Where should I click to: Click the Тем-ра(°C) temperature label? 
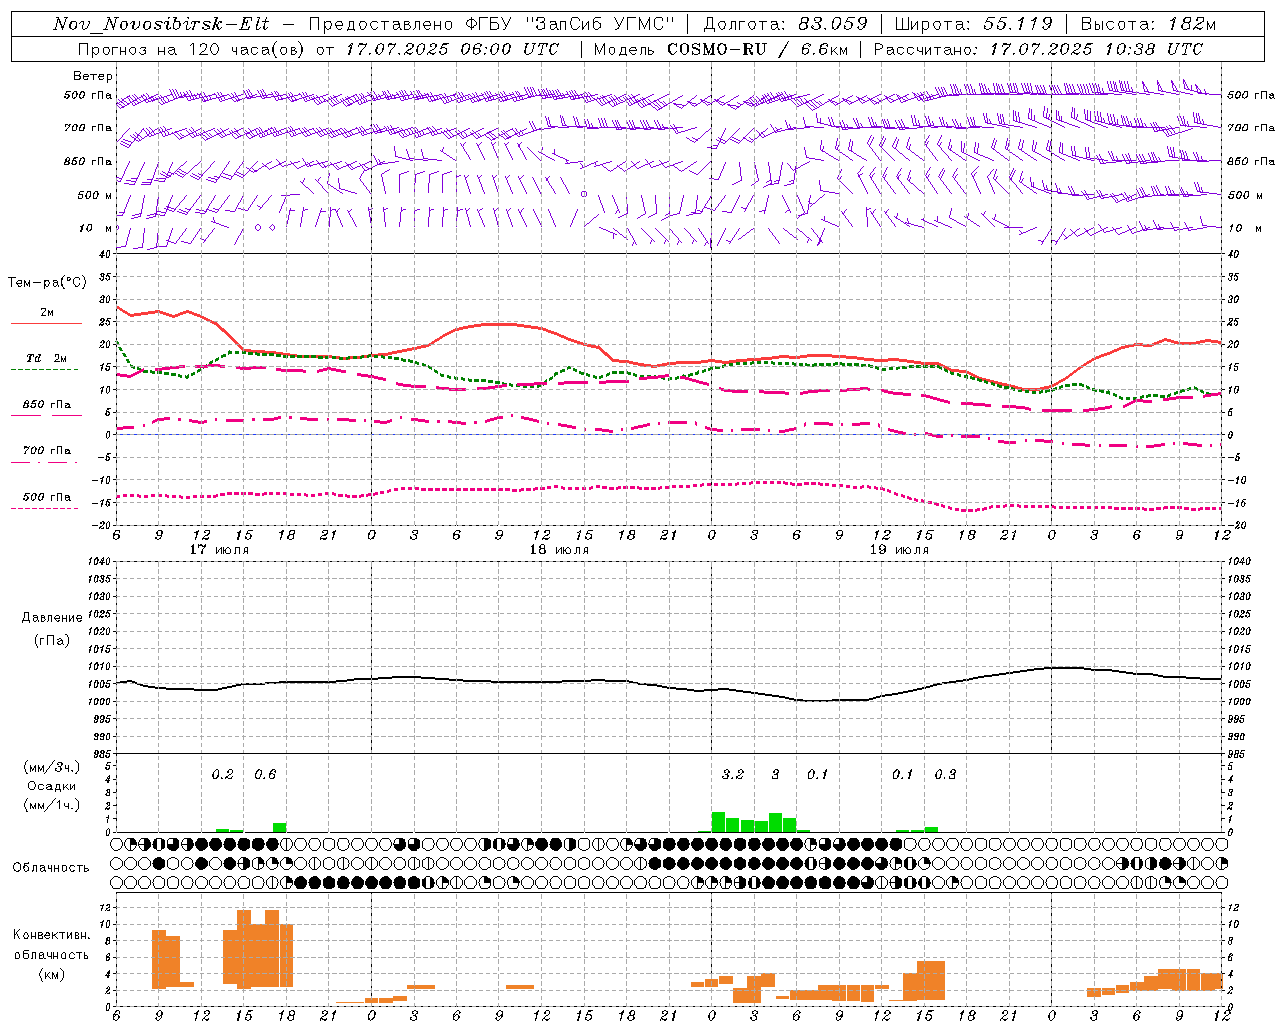coord(47,283)
